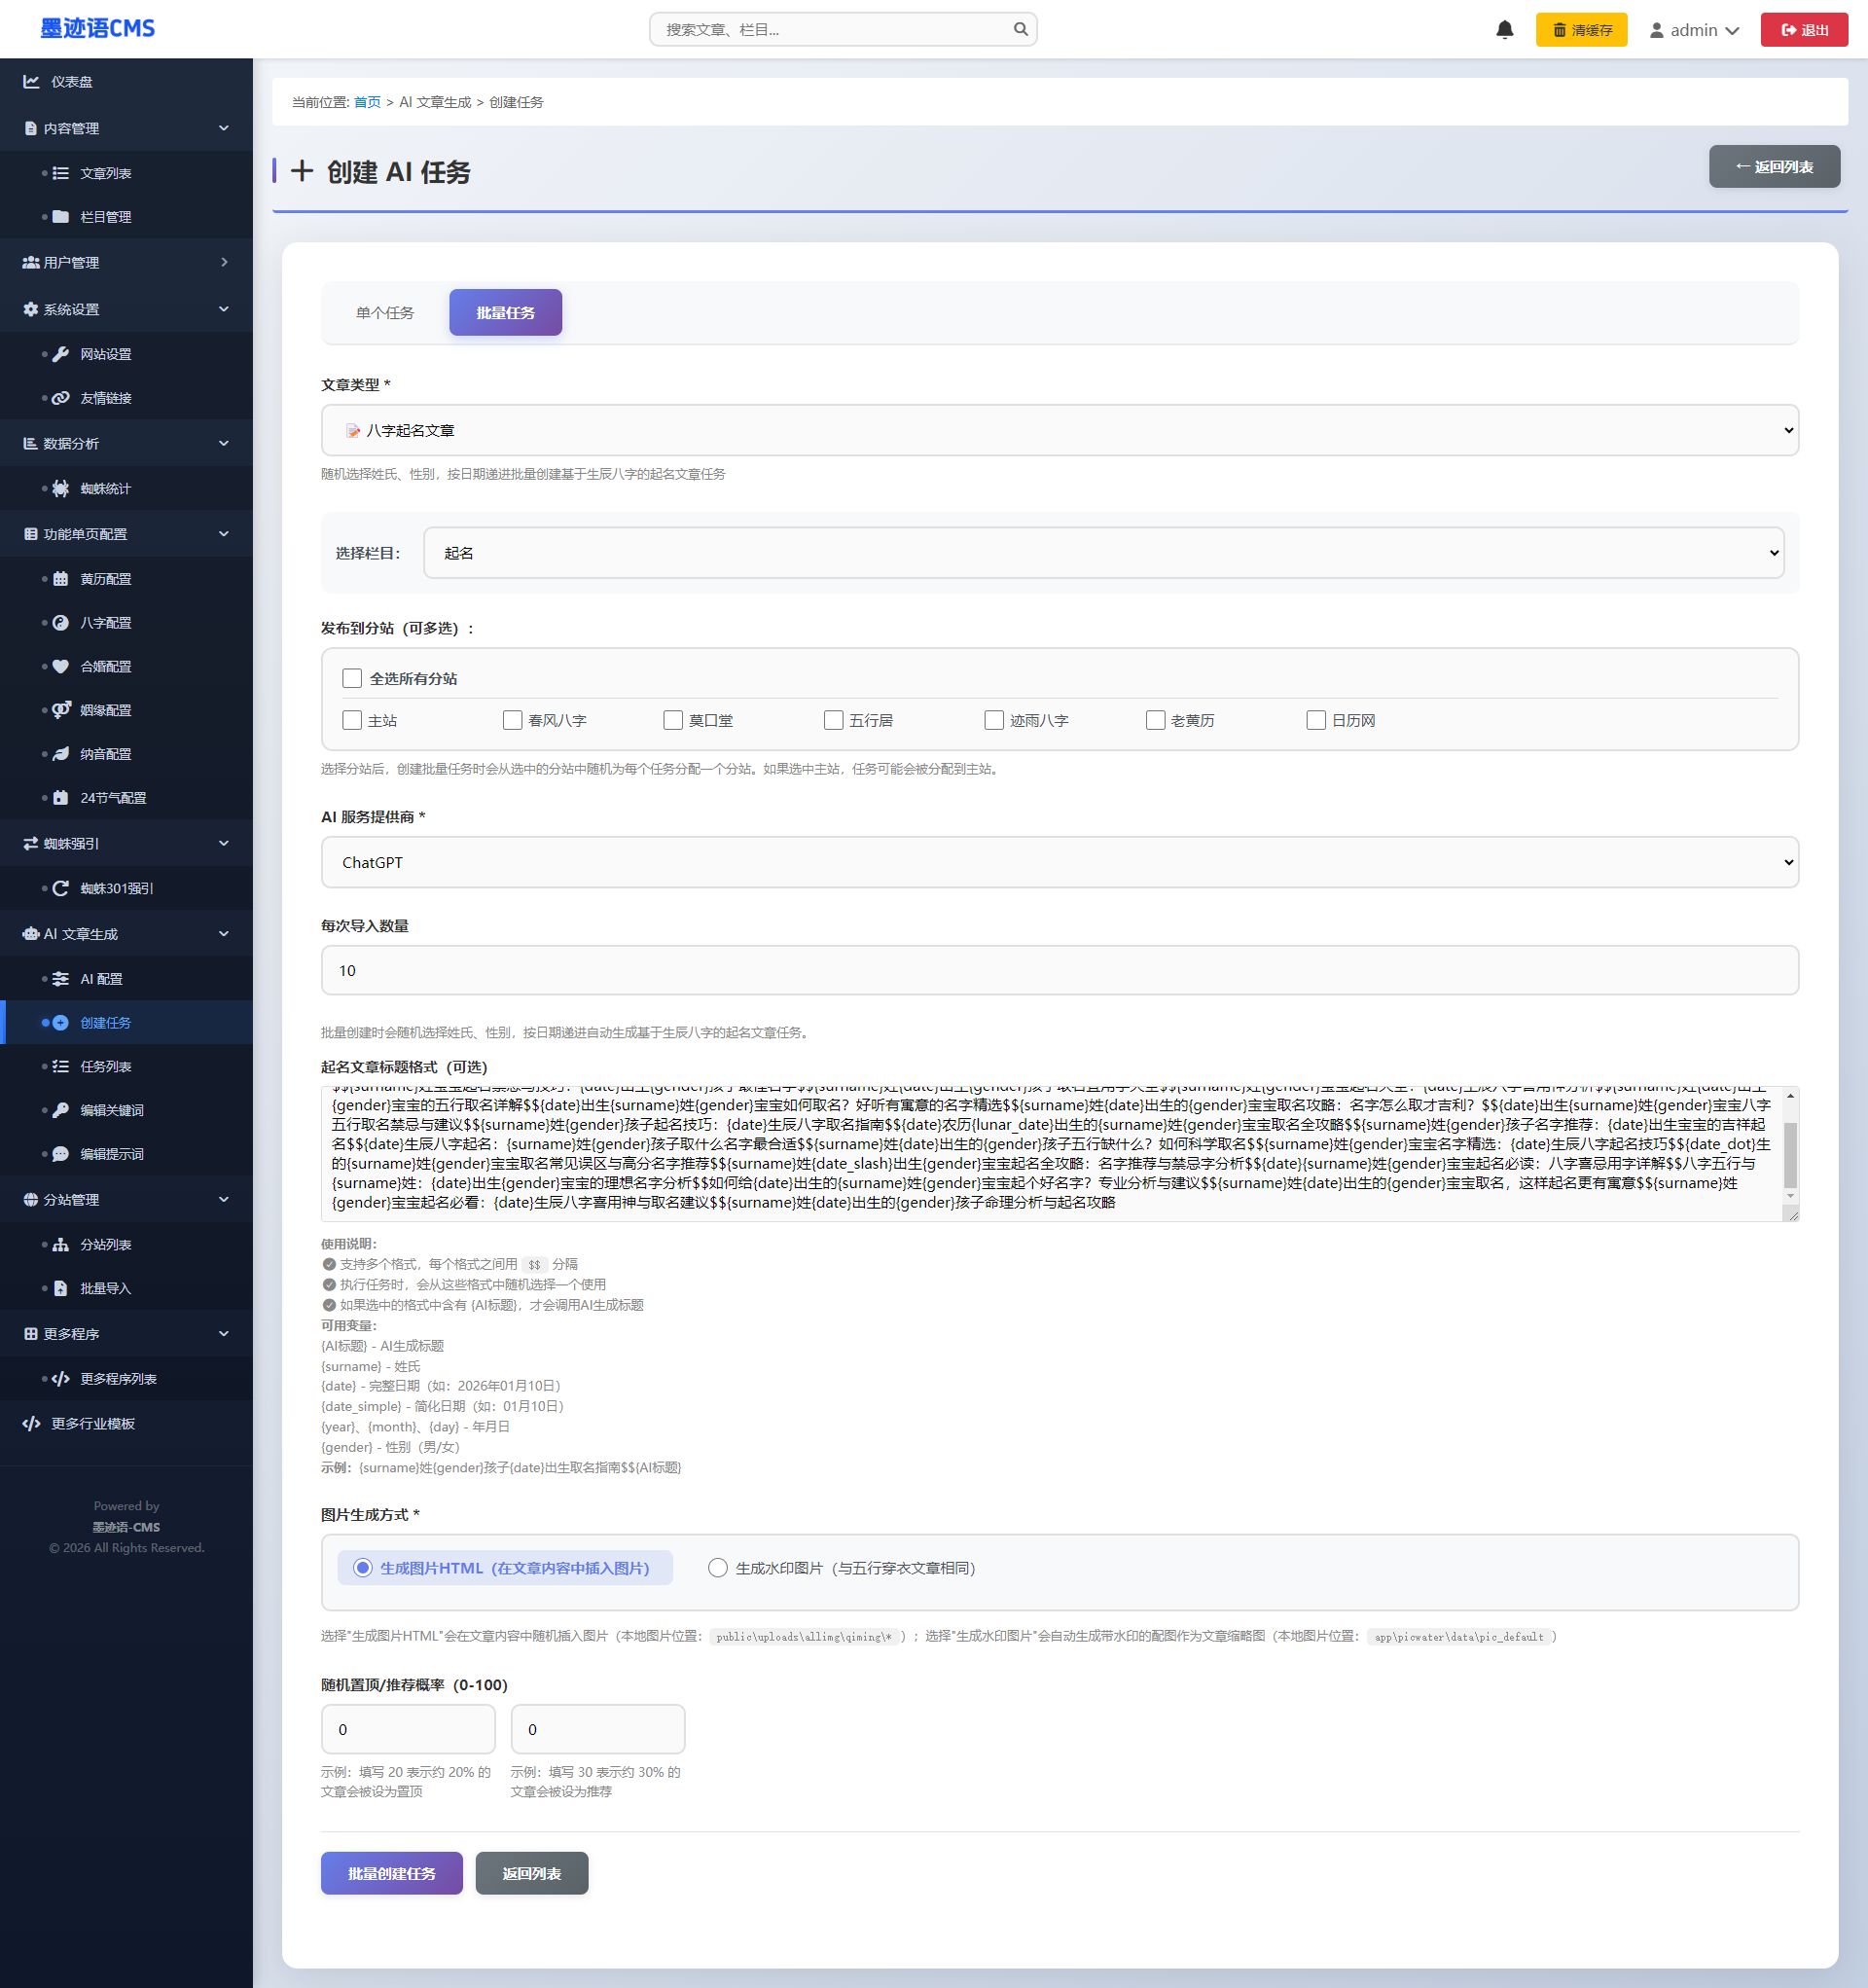Open the article type dropdown
Viewport: 1868px width, 1988px height.
1059,430
